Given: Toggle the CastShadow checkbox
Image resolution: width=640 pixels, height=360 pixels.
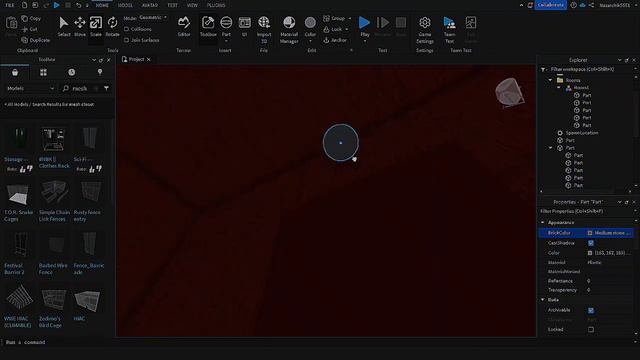Looking at the screenshot, I should [x=591, y=243].
